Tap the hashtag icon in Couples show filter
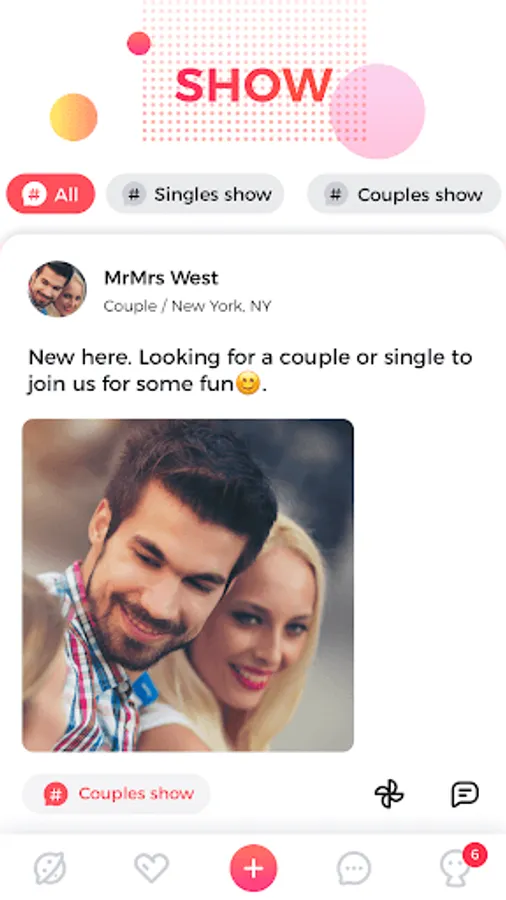The image size is (506, 900). click(x=336, y=194)
